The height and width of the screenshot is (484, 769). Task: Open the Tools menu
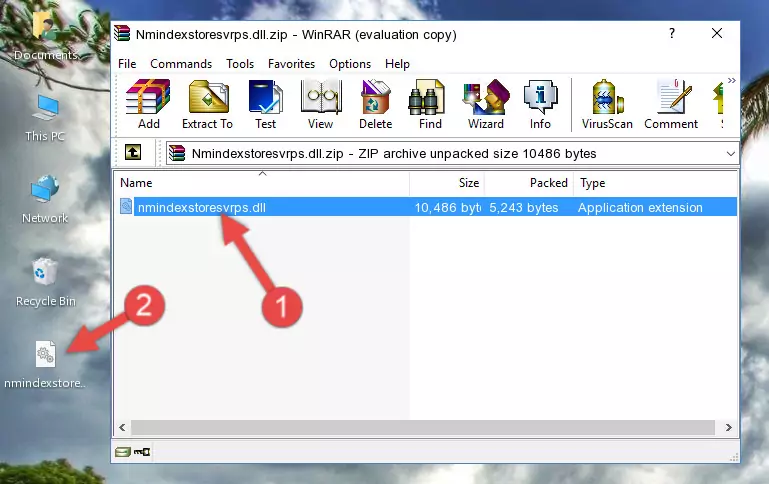pos(240,64)
